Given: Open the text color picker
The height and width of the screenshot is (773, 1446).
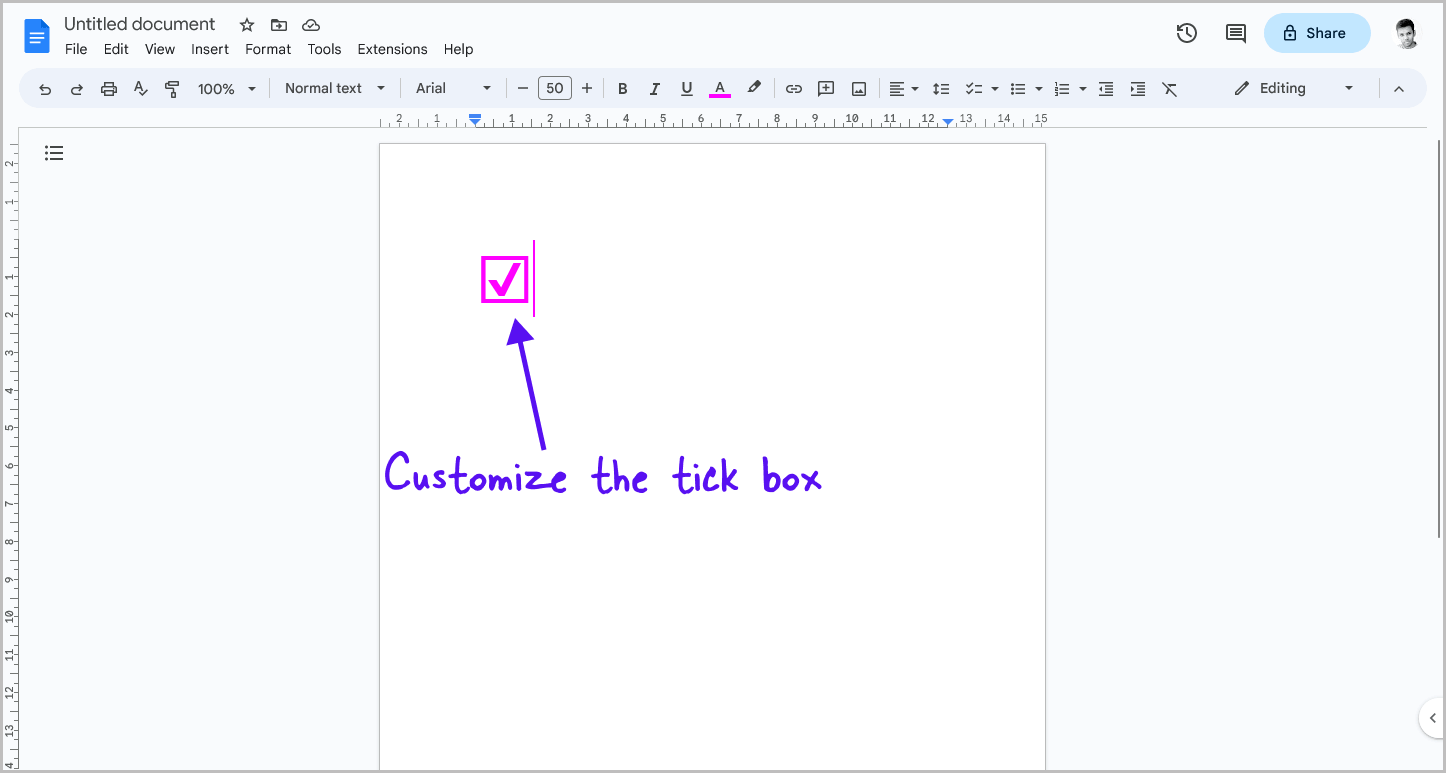Looking at the screenshot, I should [719, 88].
